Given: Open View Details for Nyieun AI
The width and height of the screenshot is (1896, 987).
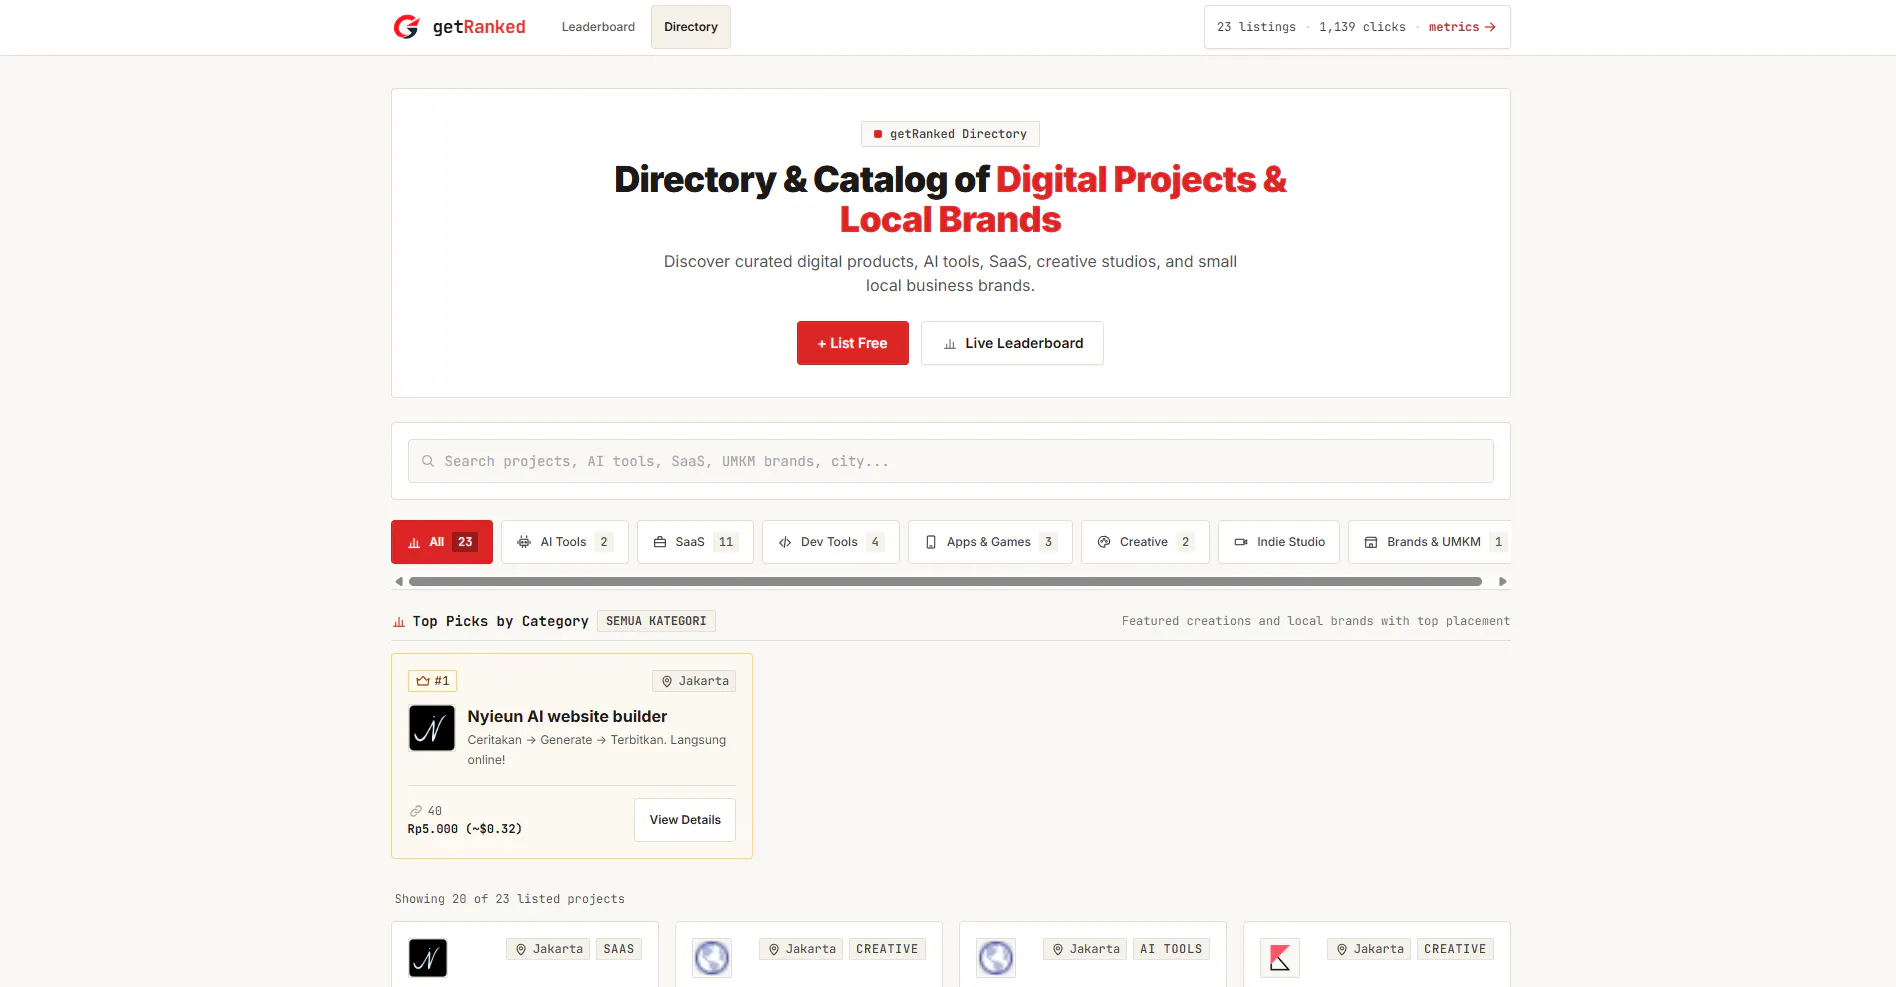Looking at the screenshot, I should (x=685, y=820).
